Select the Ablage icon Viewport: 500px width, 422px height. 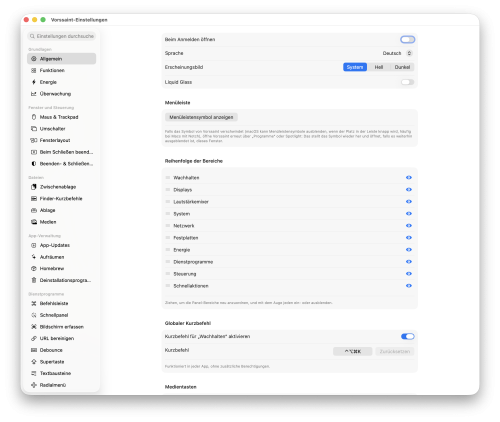point(34,210)
